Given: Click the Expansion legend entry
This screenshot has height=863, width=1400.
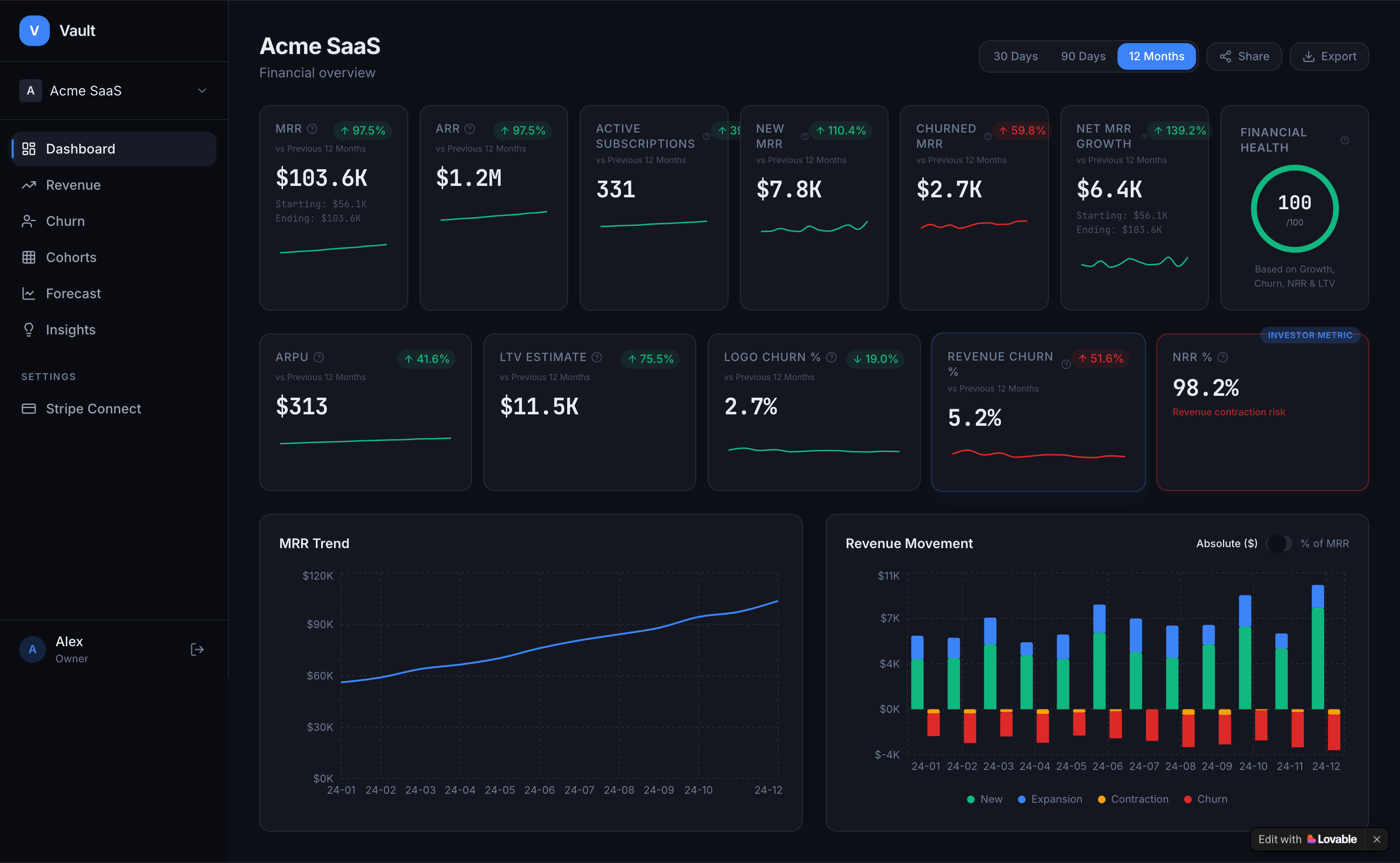Looking at the screenshot, I should click(x=1049, y=799).
